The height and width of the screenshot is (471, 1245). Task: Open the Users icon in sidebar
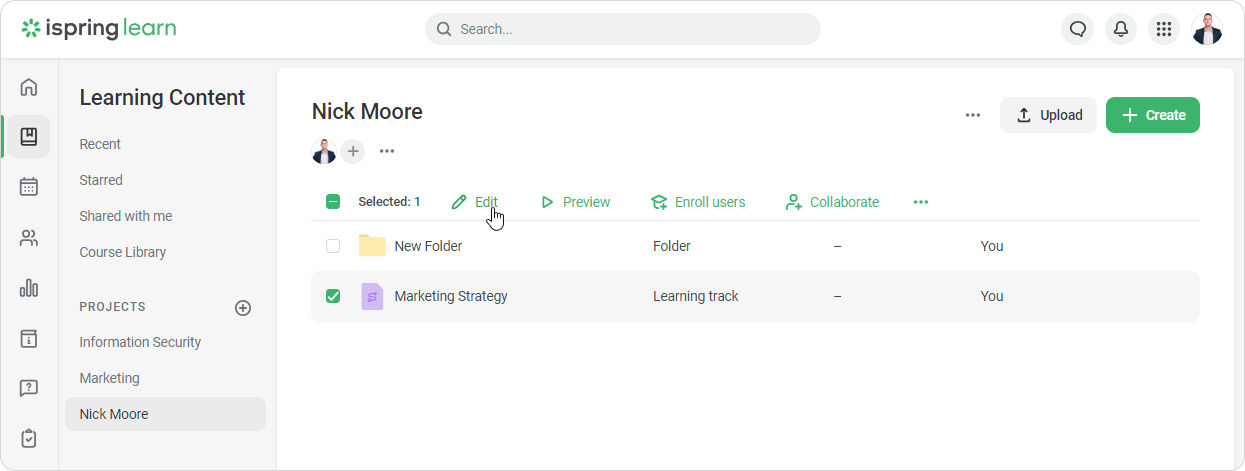click(x=29, y=238)
